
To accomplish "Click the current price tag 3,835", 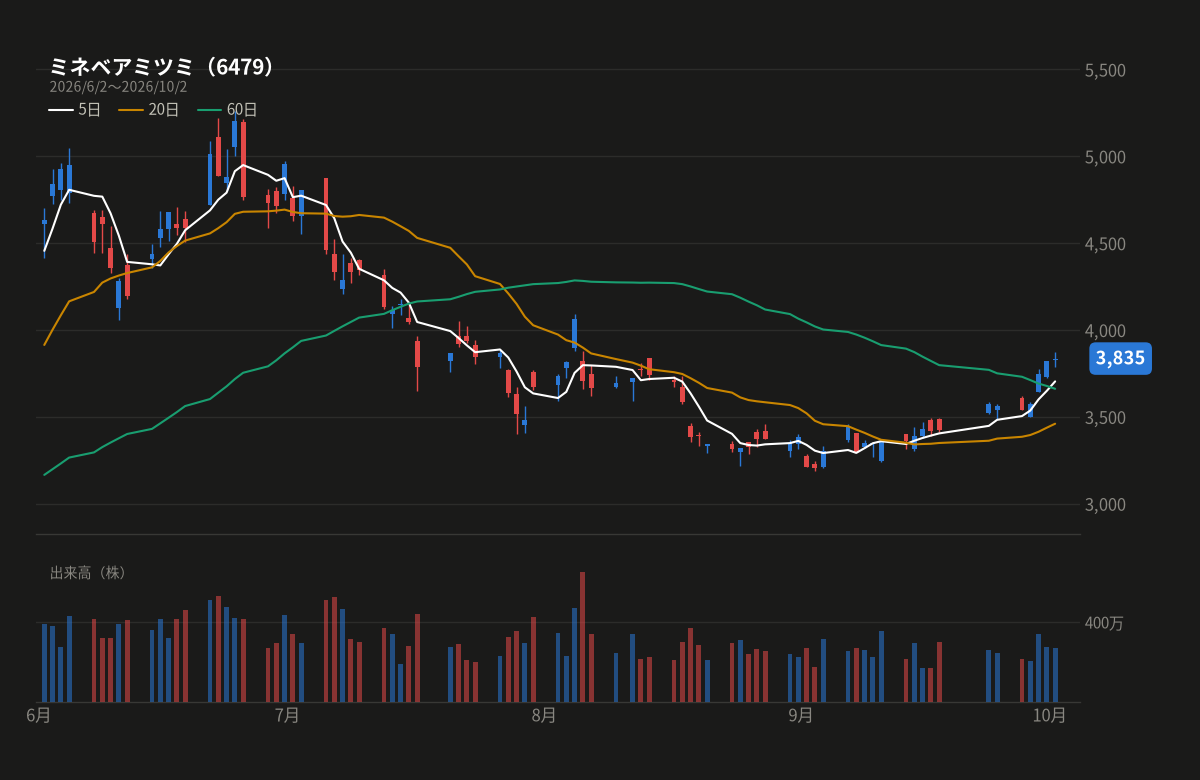I will pyautogui.click(x=1120, y=358).
